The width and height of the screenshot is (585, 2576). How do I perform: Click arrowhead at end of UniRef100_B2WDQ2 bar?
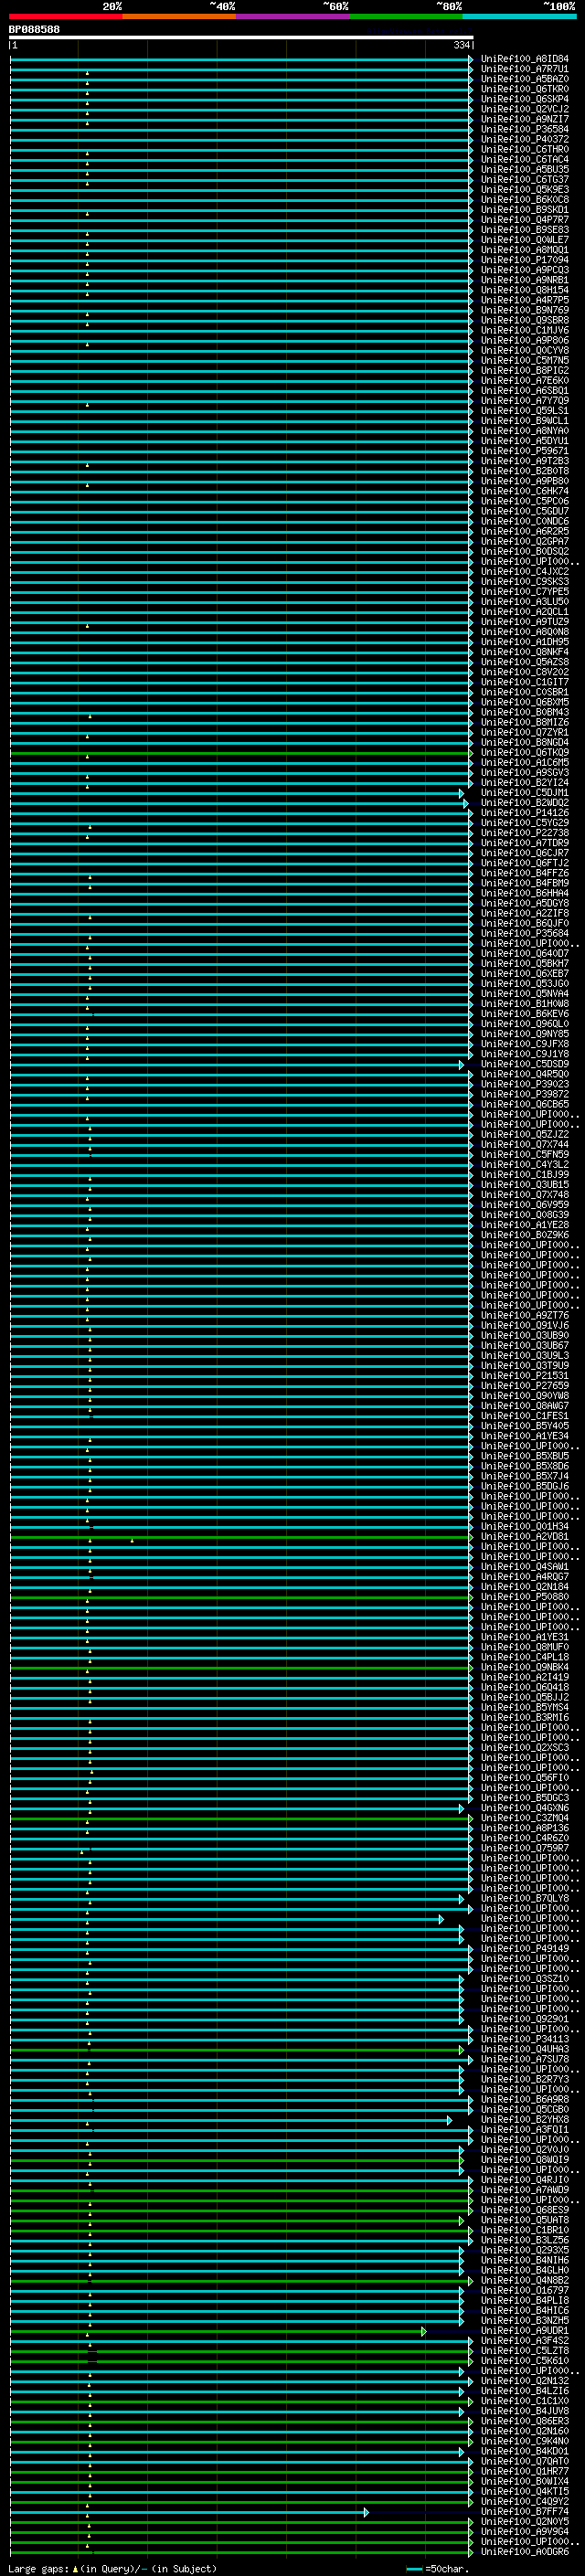(x=466, y=803)
